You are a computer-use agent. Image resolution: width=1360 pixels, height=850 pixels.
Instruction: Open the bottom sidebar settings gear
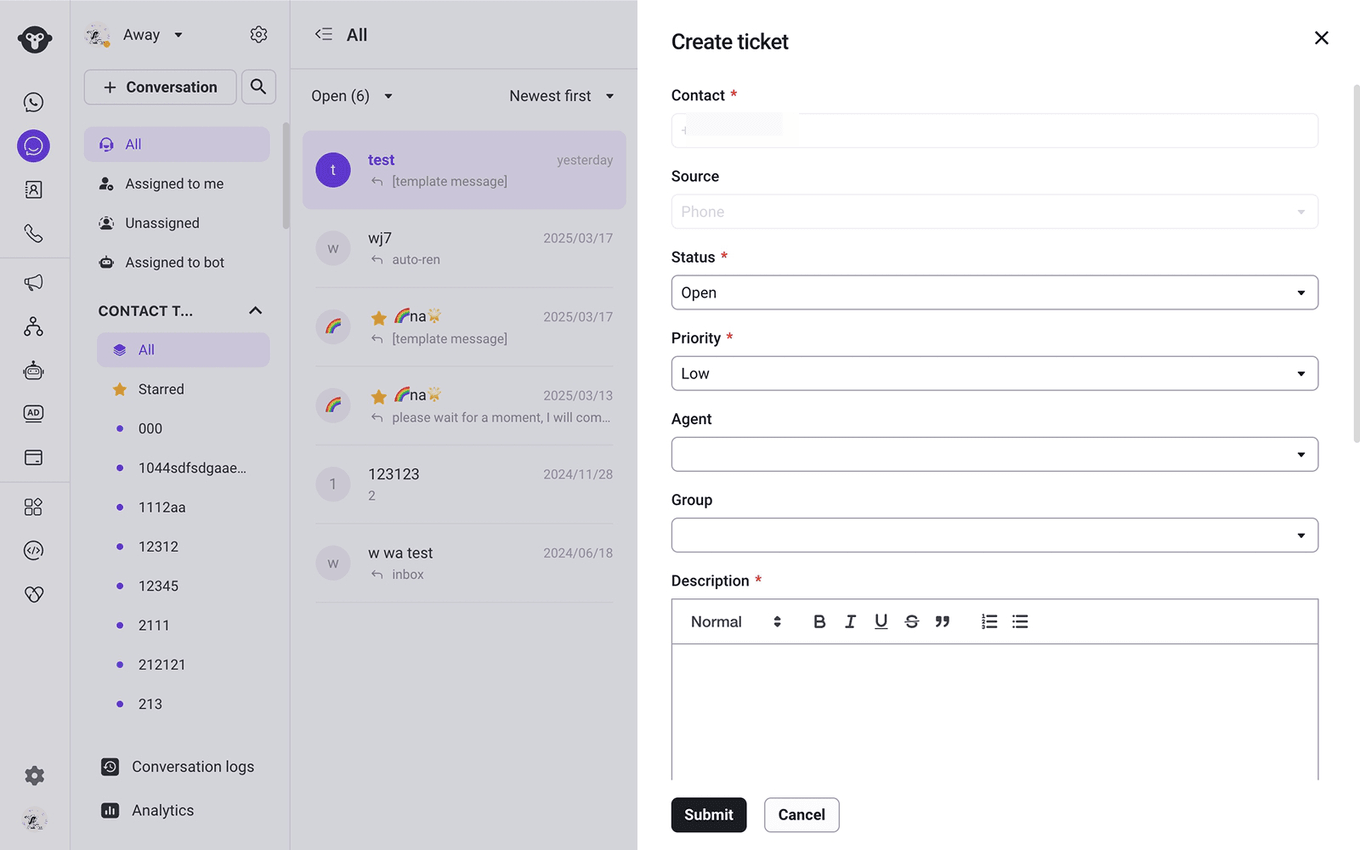pyautogui.click(x=34, y=776)
